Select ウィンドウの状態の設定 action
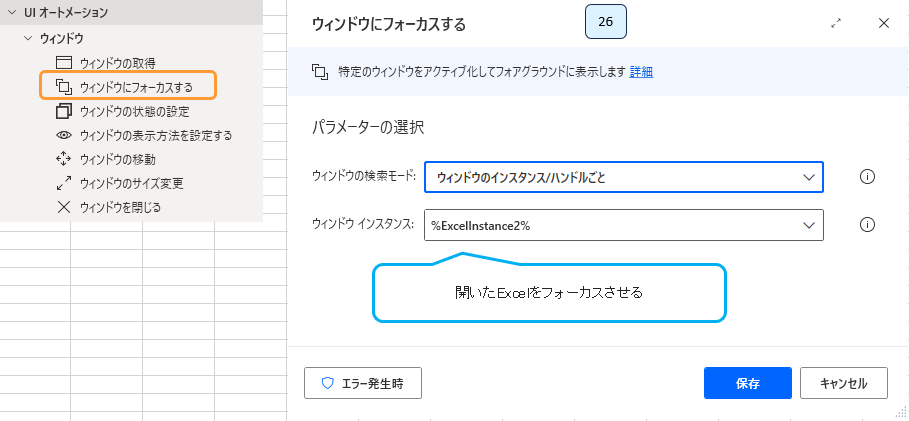909x421 pixels. pyautogui.click(x=134, y=111)
